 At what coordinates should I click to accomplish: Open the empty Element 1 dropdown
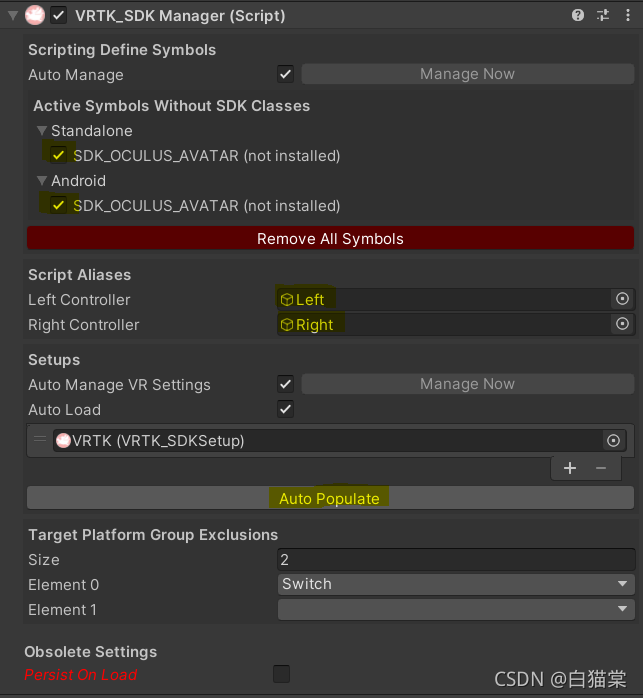tap(456, 609)
